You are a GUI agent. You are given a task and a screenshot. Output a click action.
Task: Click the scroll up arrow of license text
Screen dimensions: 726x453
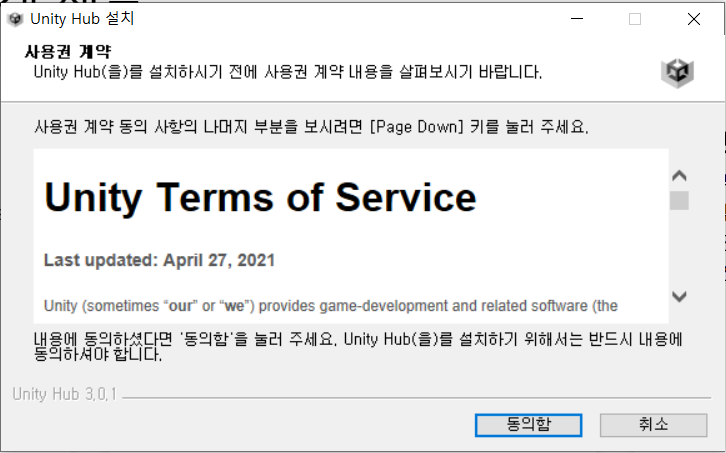679,176
